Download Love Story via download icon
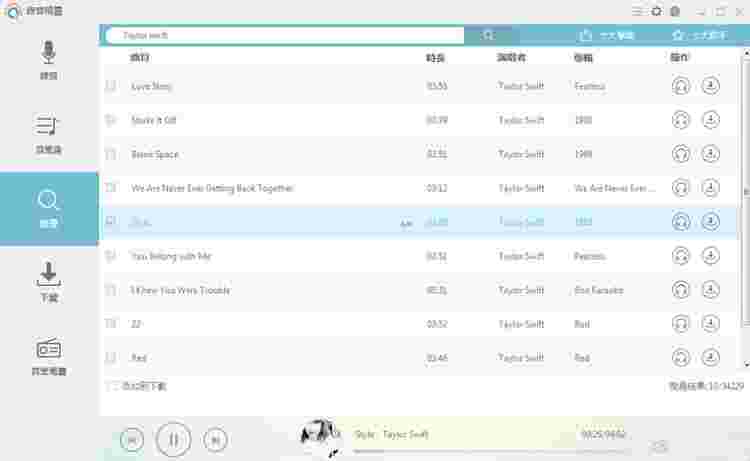This screenshot has width=750, height=461. pyautogui.click(x=710, y=86)
